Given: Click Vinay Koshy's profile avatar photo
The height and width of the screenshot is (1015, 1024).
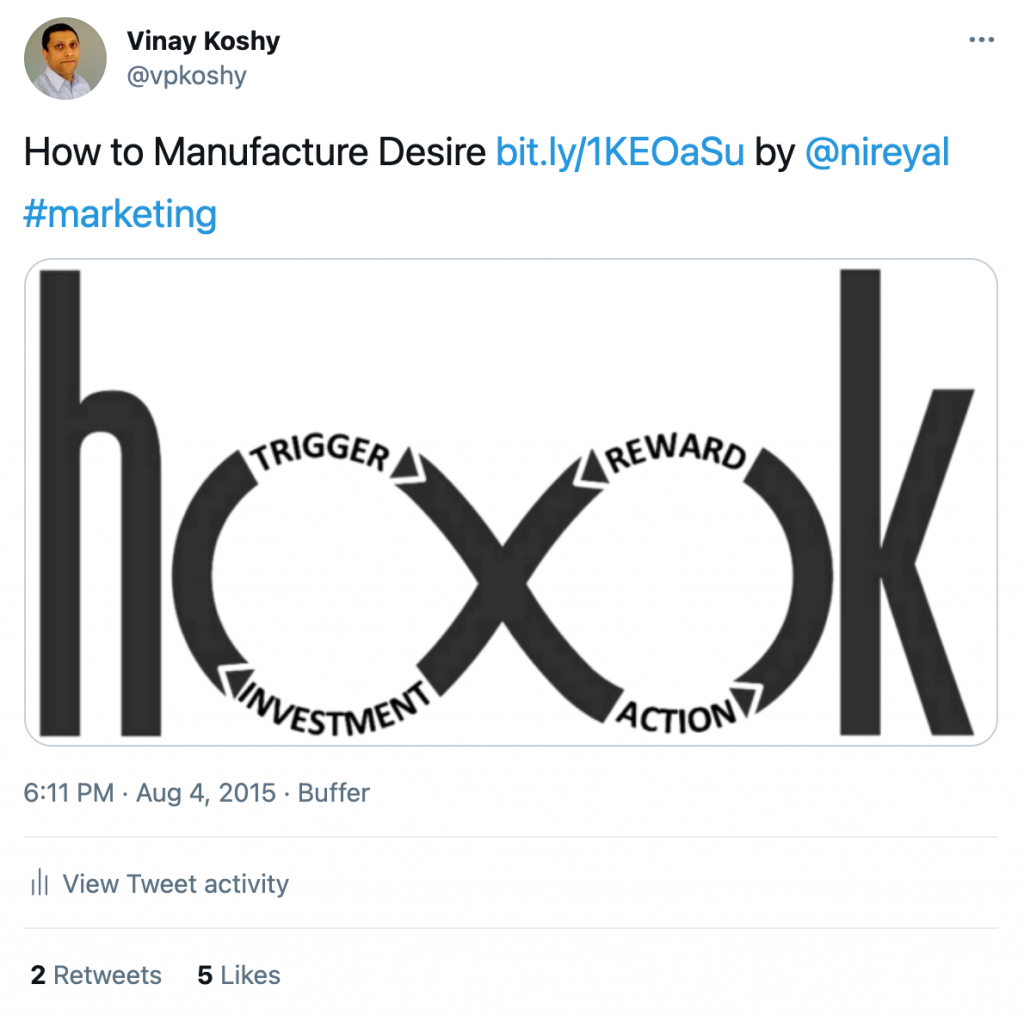Looking at the screenshot, I should point(65,59).
